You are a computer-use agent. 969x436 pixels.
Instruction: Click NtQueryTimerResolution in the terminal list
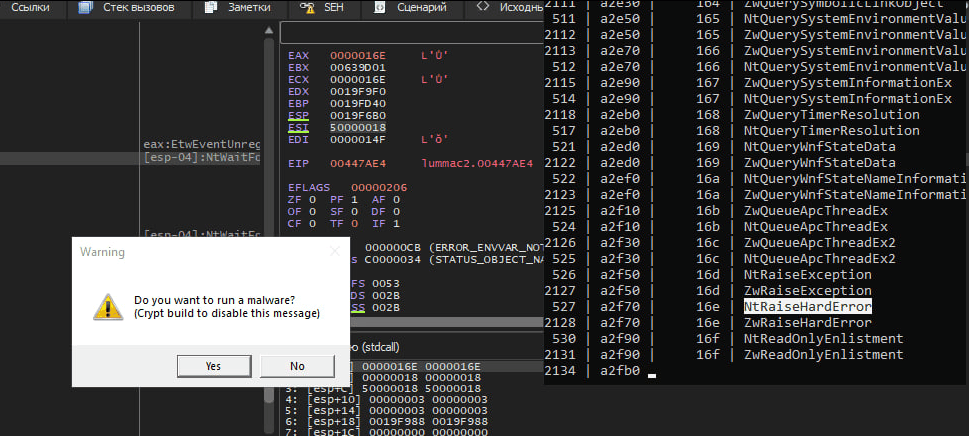point(832,130)
